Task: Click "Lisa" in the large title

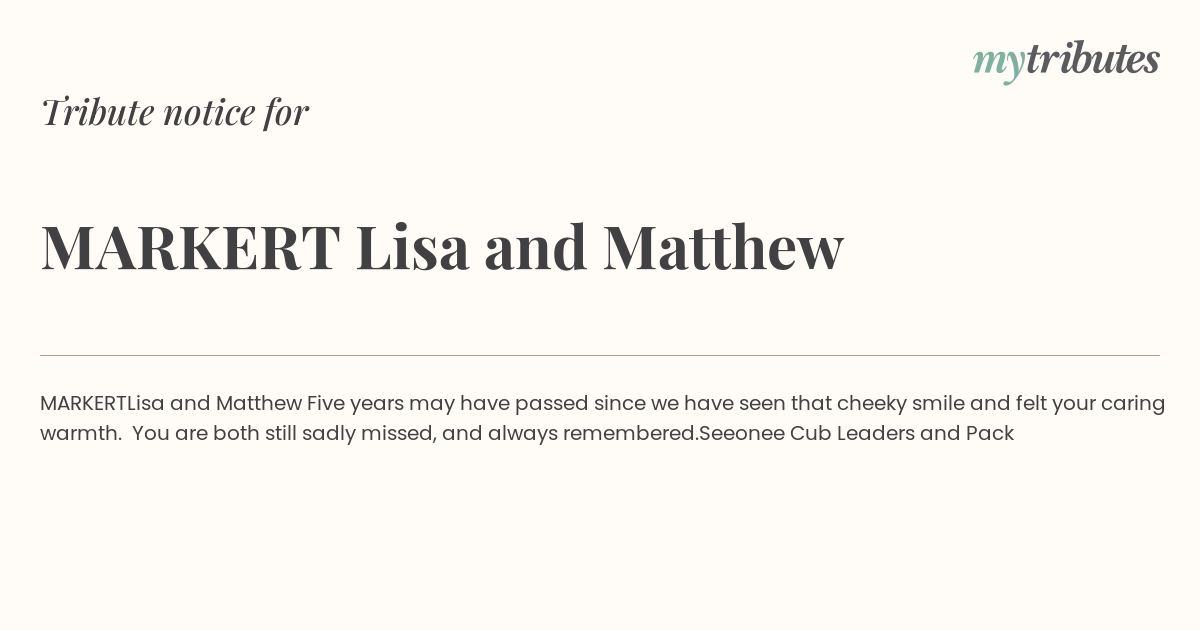Action: click(x=412, y=248)
